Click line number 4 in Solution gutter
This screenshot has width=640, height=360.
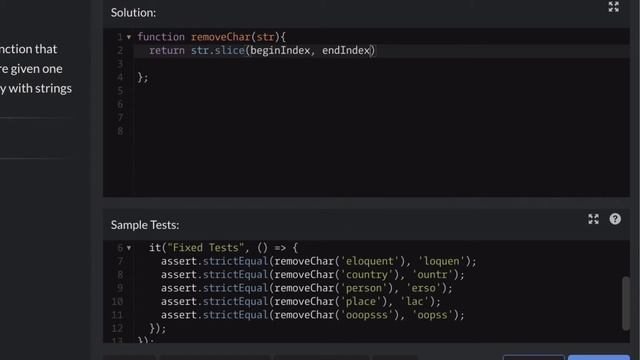point(120,77)
